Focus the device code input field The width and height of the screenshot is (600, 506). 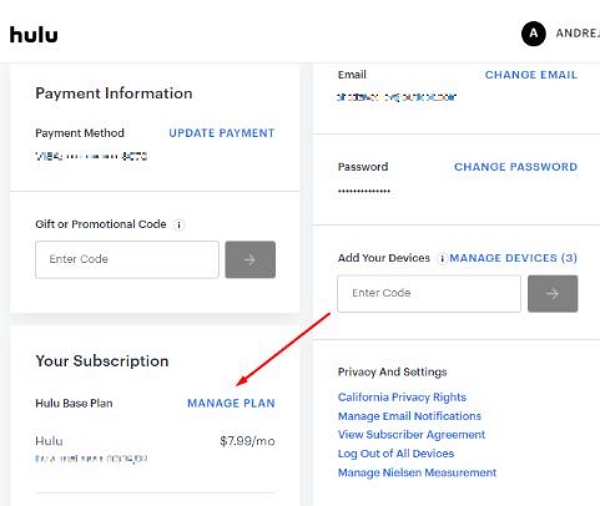[429, 294]
